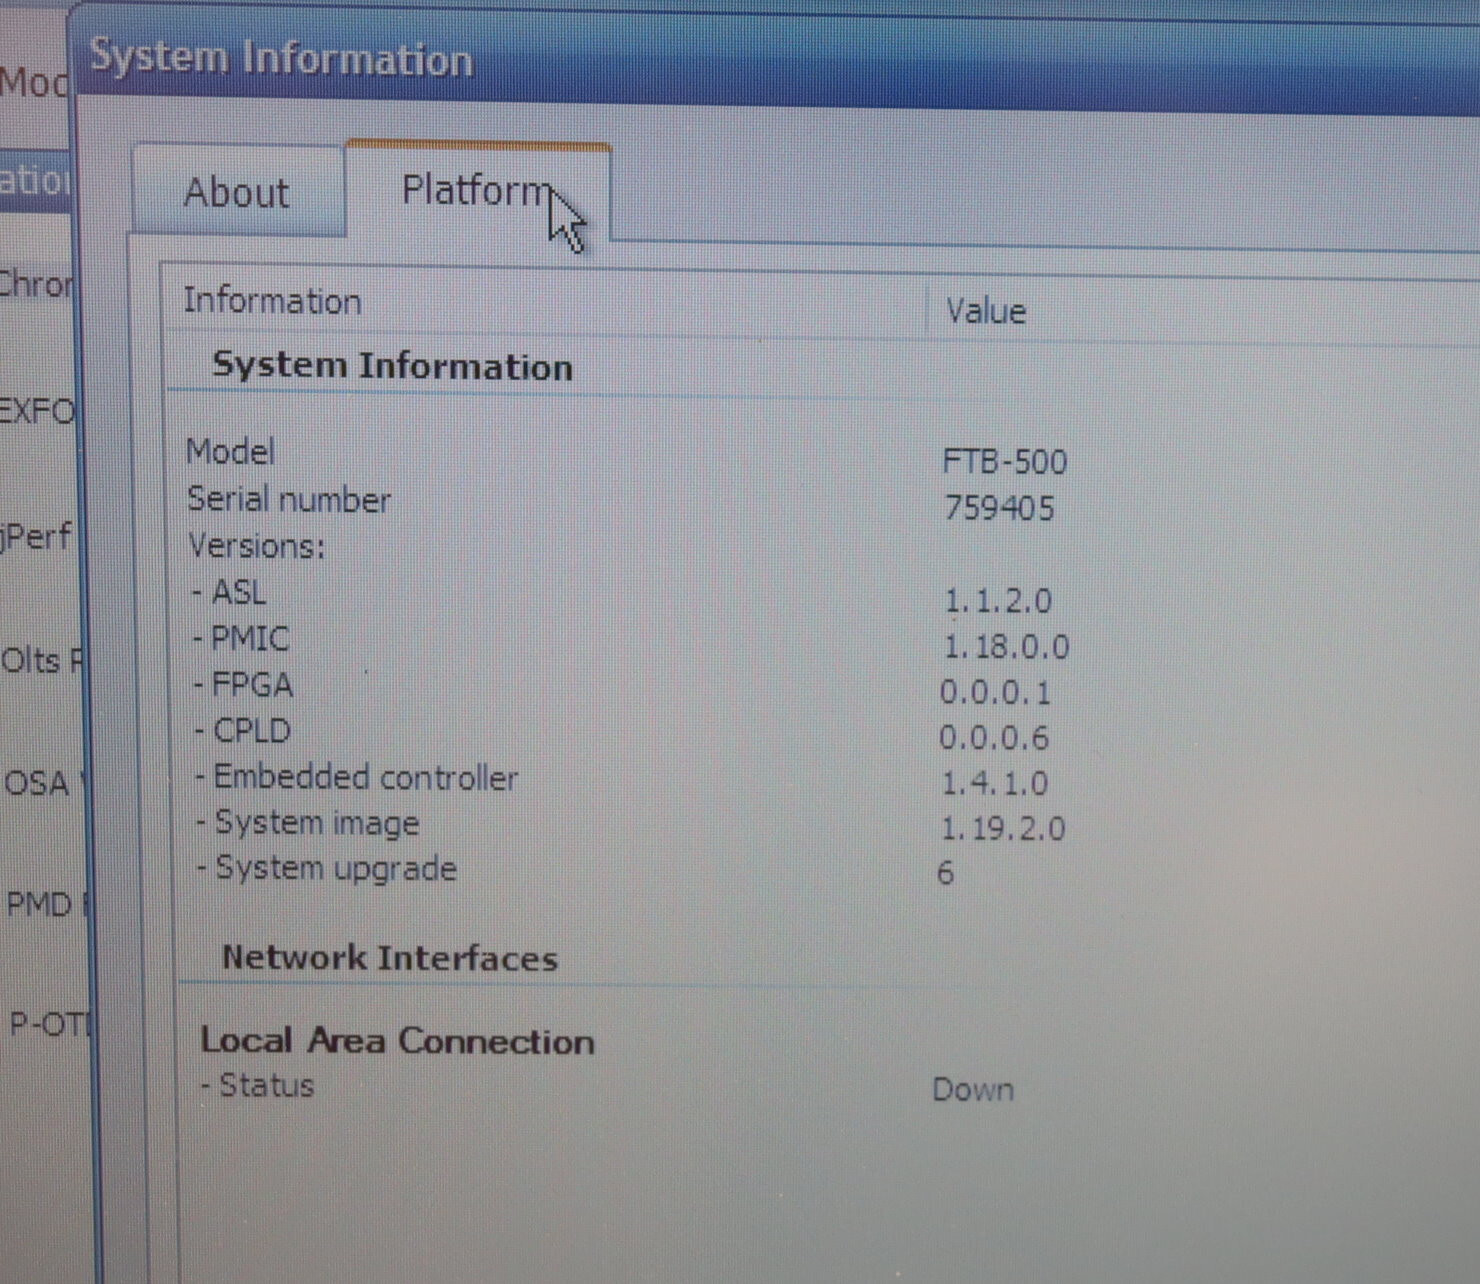Click the Down status value
Image resolution: width=1480 pixels, height=1284 pixels.
pyautogui.click(x=973, y=1089)
